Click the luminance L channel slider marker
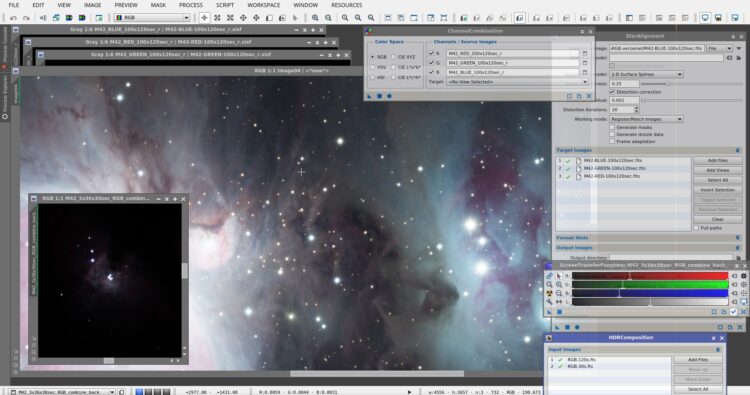750x395 pixels. [x=650, y=302]
